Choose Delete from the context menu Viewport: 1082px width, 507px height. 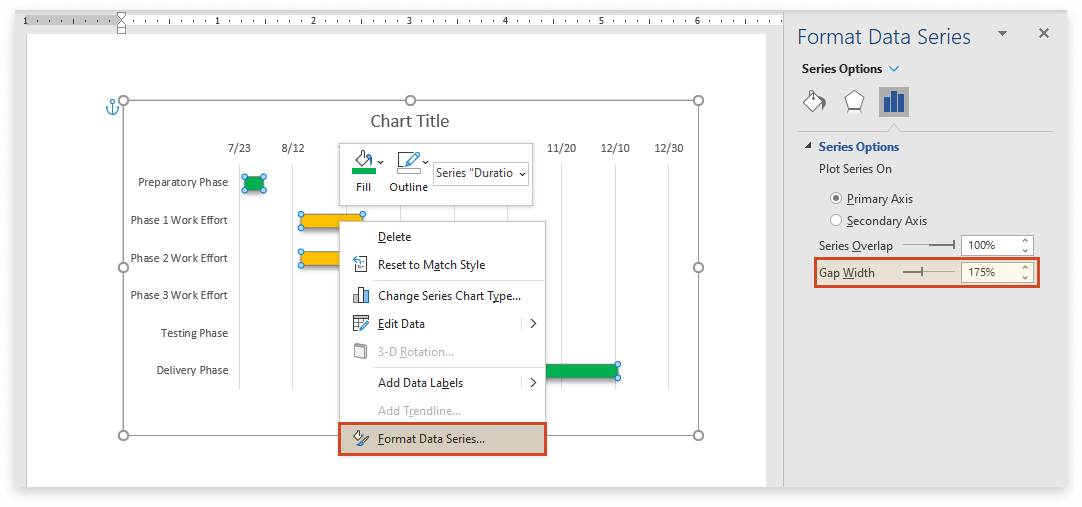pos(442,237)
